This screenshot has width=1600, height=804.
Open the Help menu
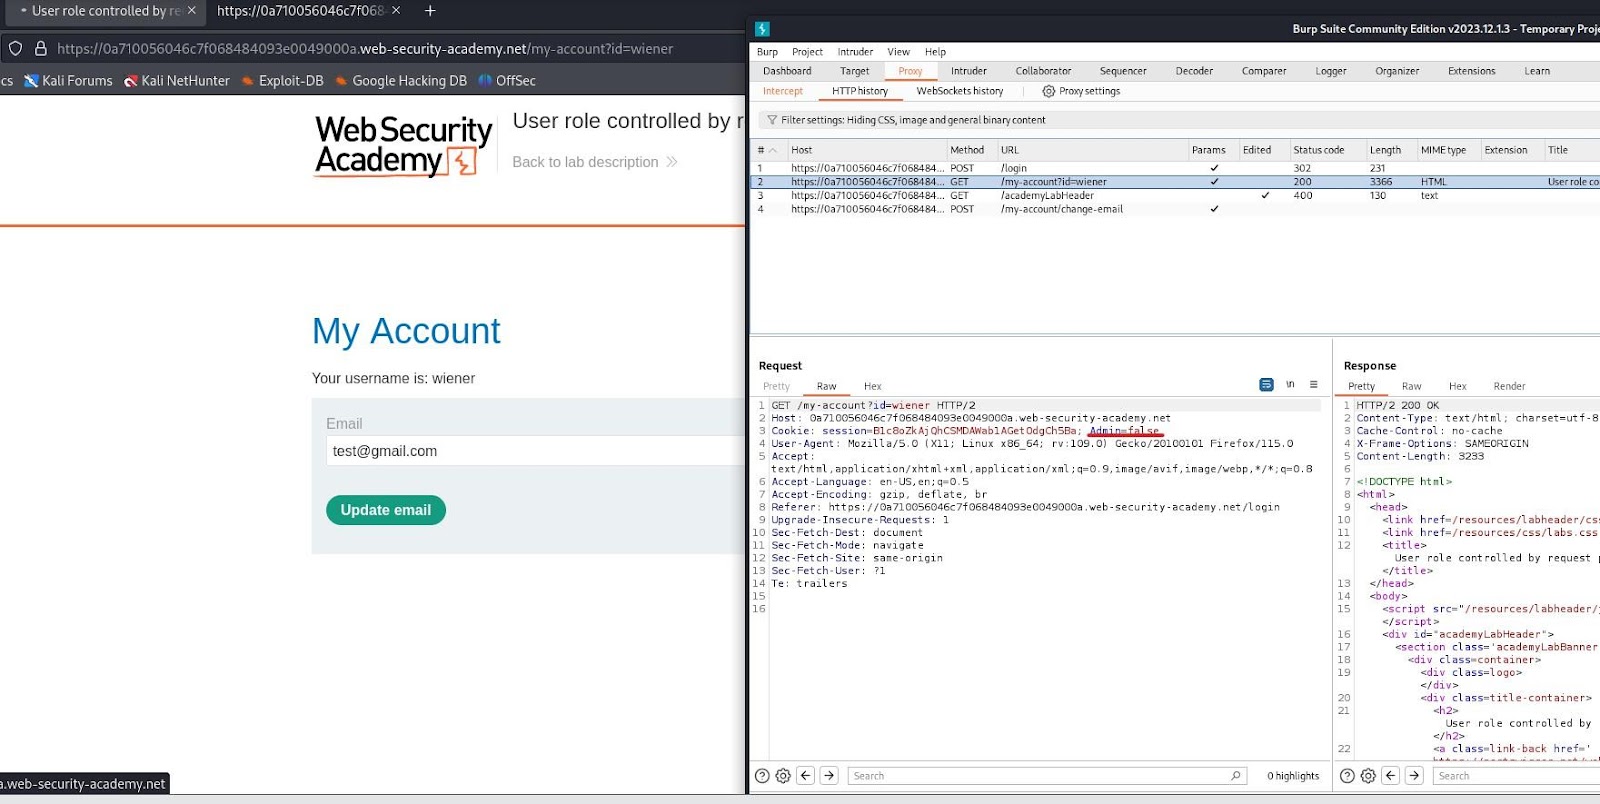tap(935, 52)
